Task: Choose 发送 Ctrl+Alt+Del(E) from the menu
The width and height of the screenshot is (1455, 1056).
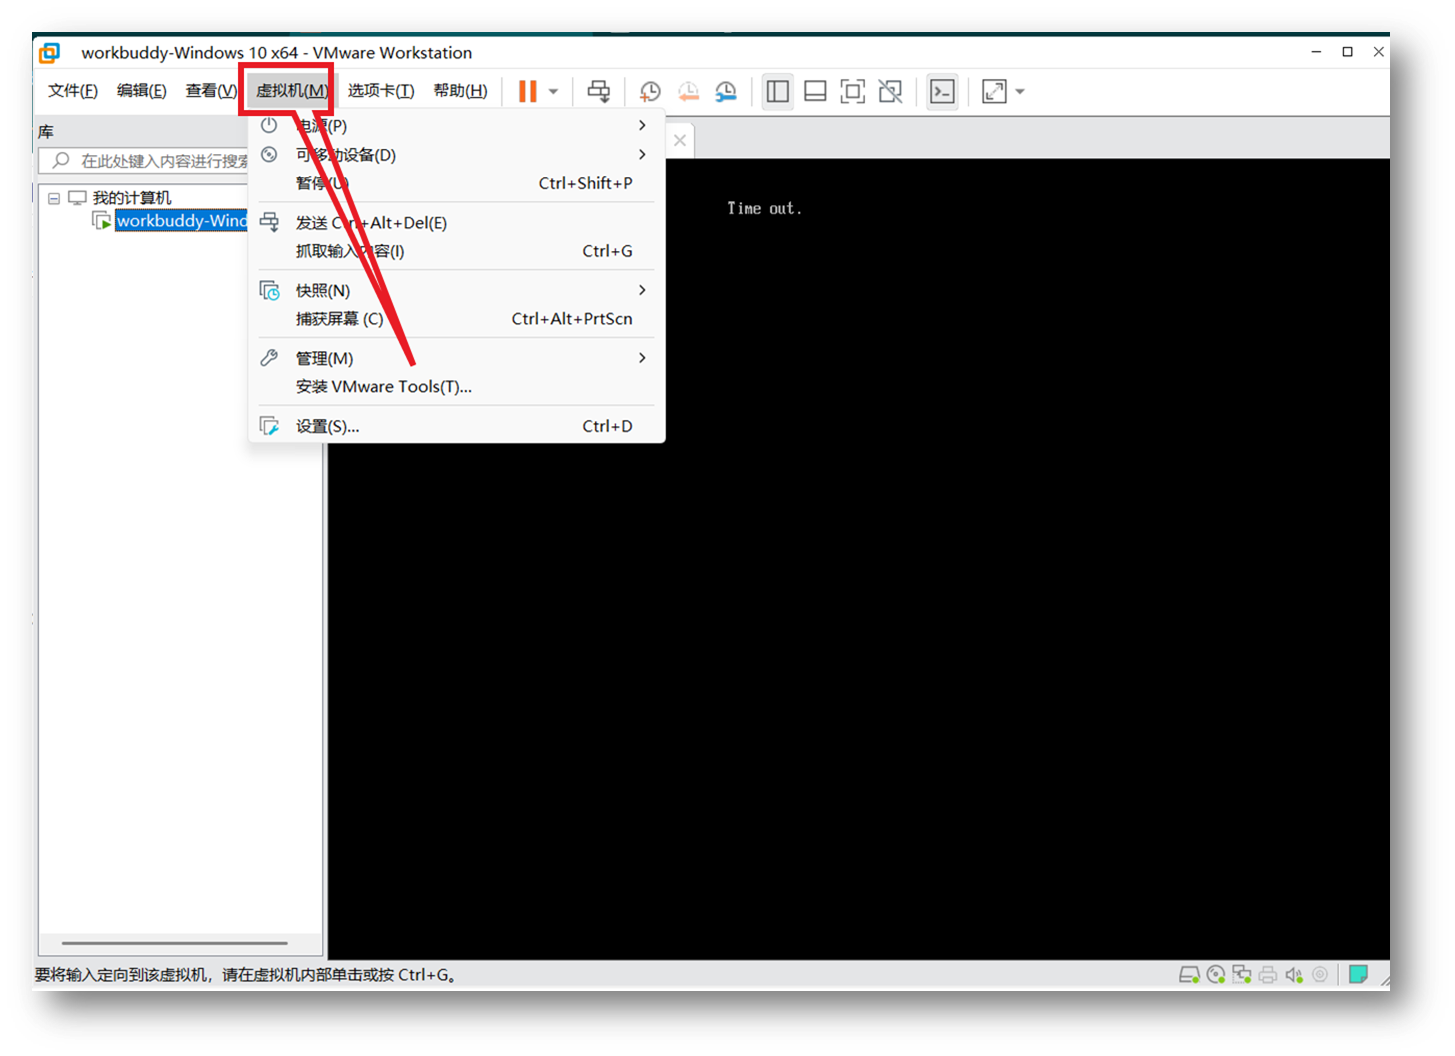Action: [456, 223]
